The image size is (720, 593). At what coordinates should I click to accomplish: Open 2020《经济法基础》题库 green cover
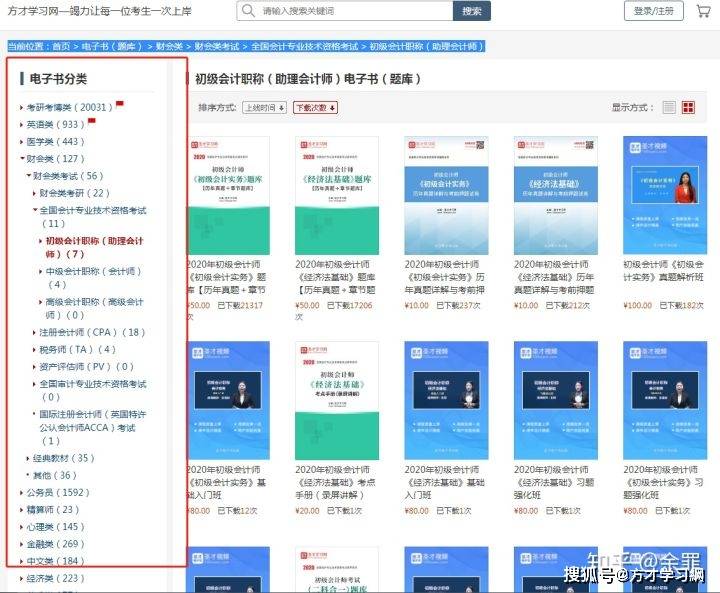click(337, 195)
